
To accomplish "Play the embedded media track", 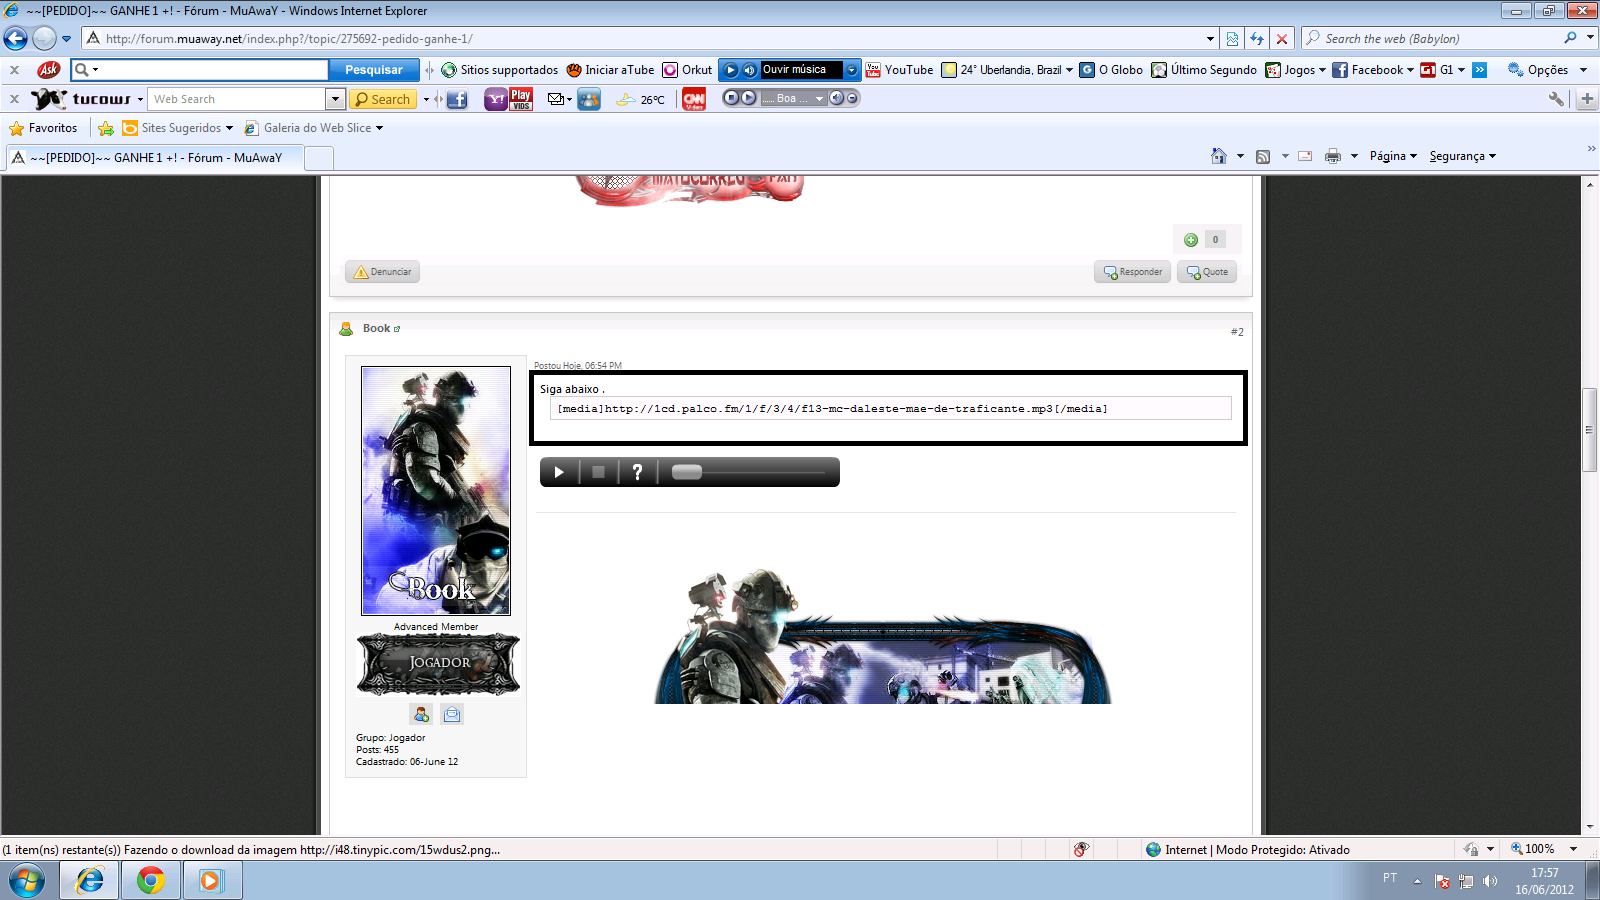I will [559, 472].
